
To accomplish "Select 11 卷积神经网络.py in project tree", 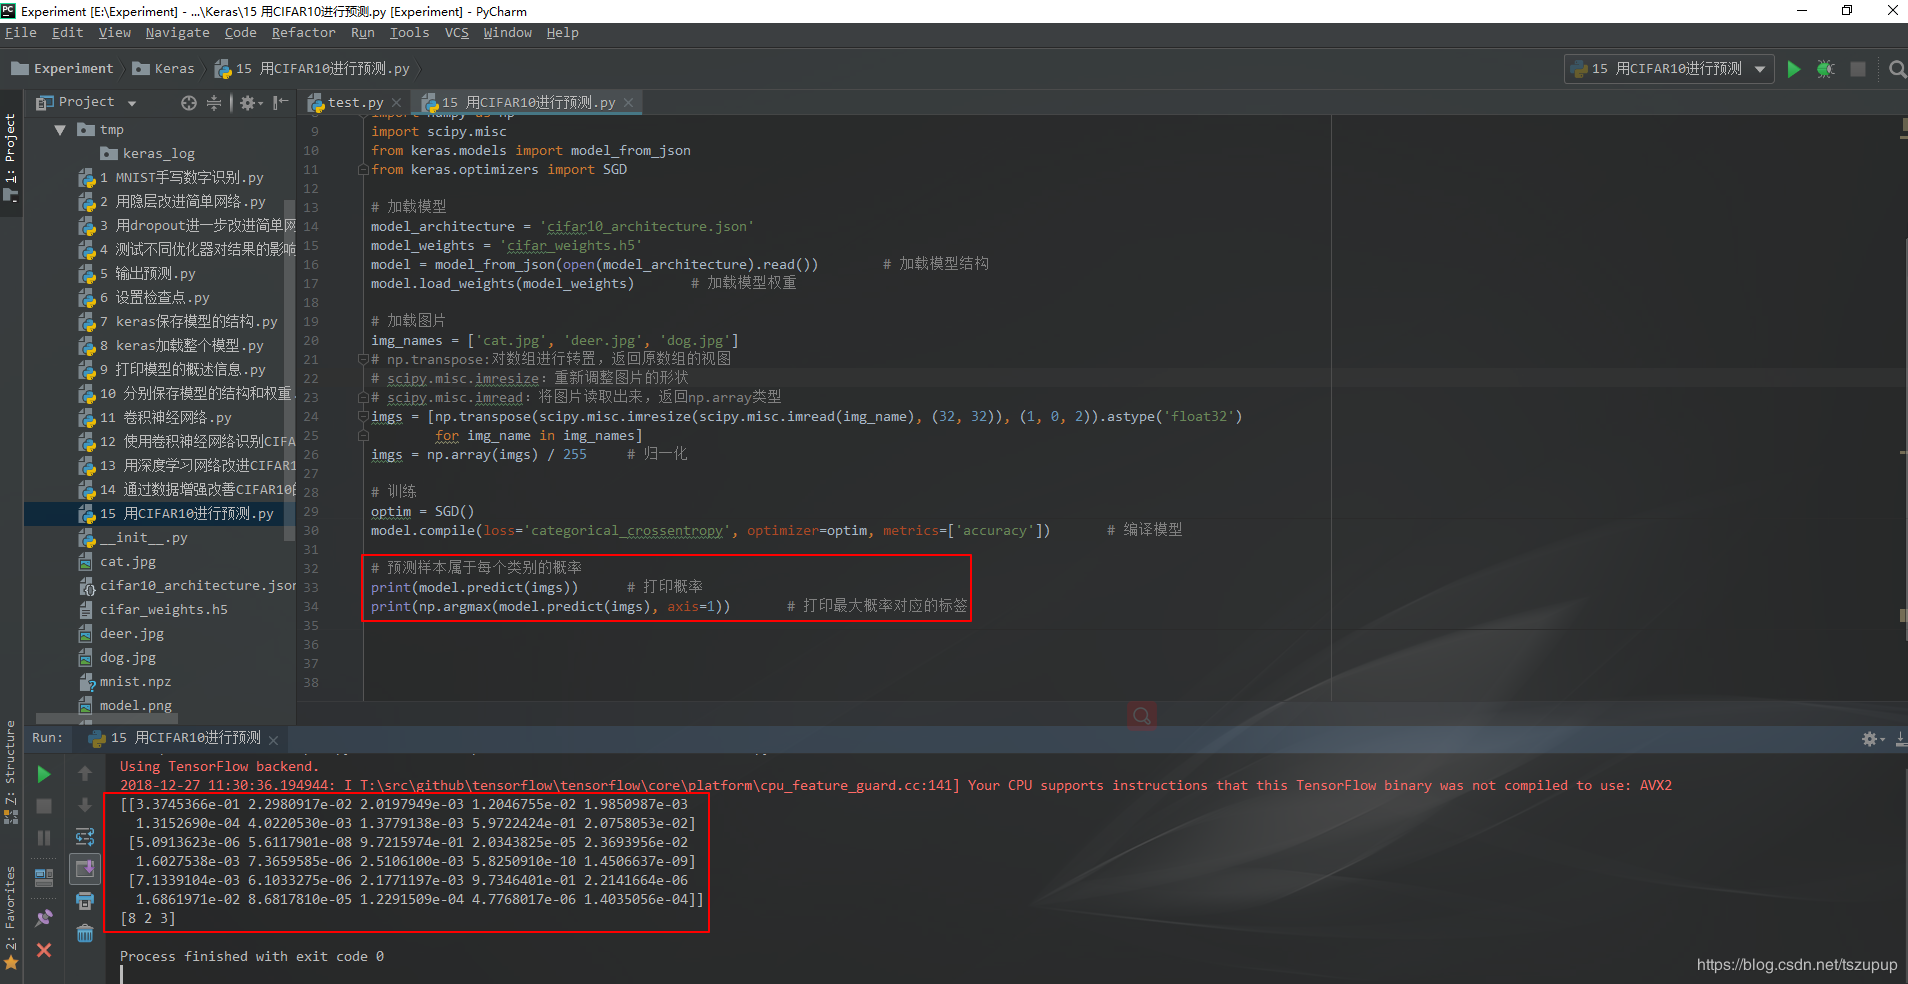I will pos(155,418).
